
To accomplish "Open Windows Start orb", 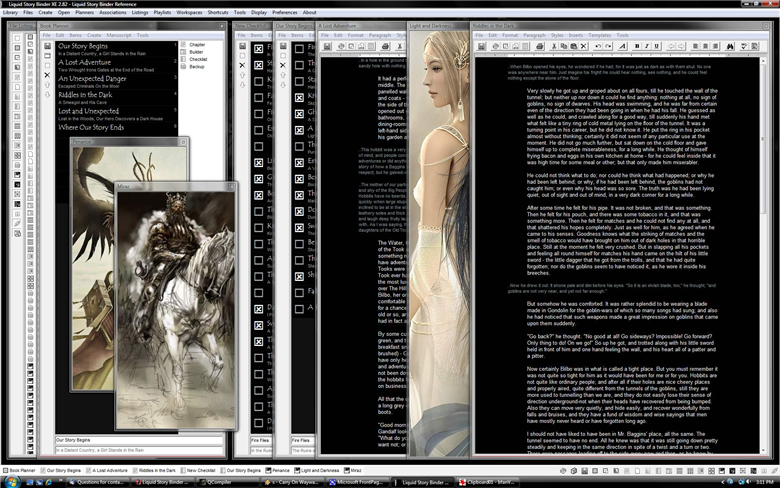I will (x=12, y=482).
